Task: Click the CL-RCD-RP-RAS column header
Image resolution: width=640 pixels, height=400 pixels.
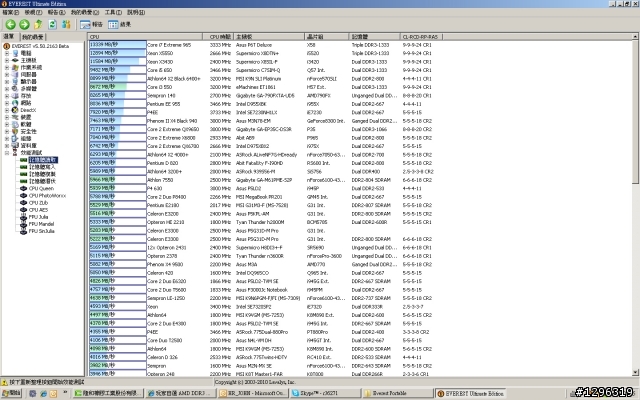Action: point(421,37)
